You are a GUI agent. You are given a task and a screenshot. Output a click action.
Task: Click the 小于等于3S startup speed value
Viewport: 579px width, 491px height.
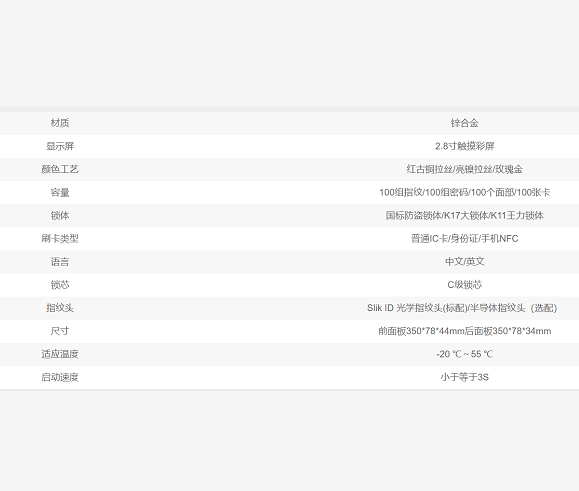[465, 377]
